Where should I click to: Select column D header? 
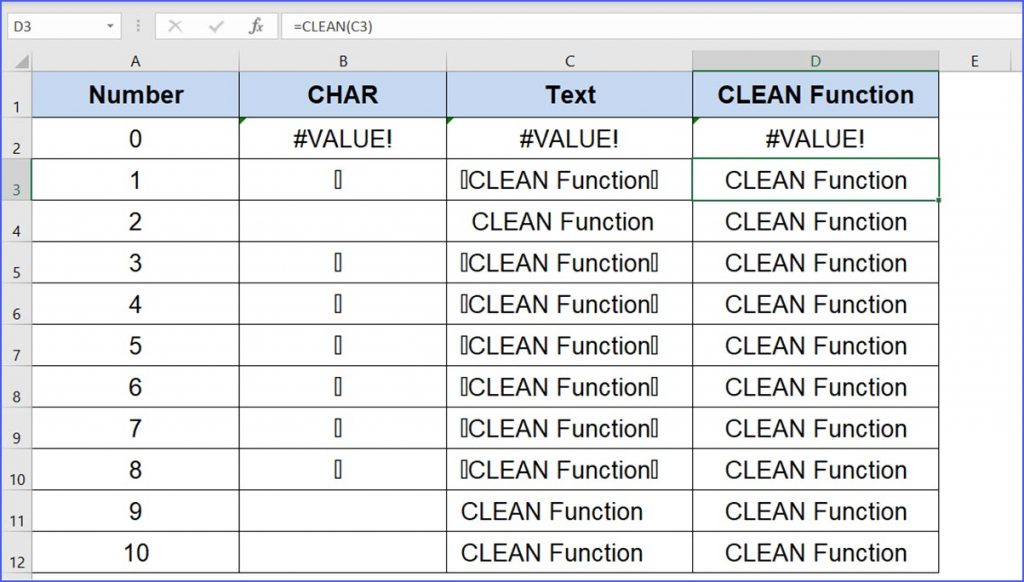[x=815, y=60]
